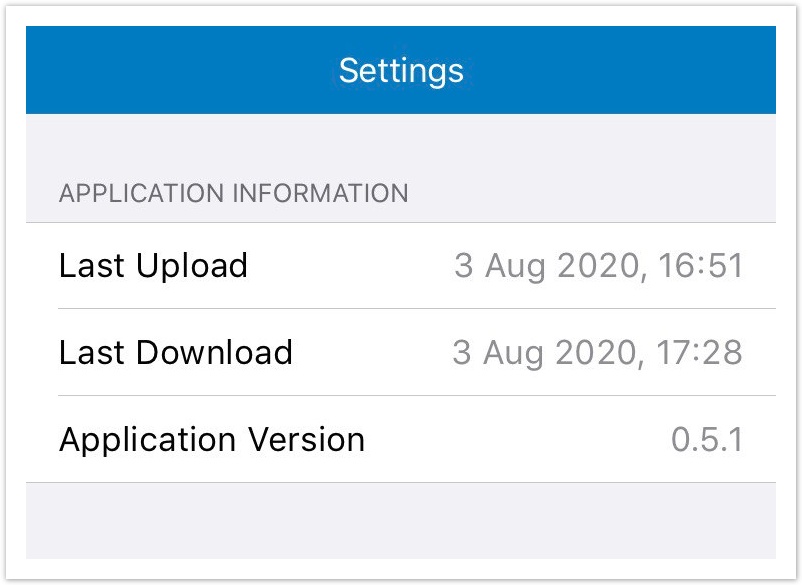Click the version number 0.5.1
Screen dimensions: 802x585
tap(707, 440)
